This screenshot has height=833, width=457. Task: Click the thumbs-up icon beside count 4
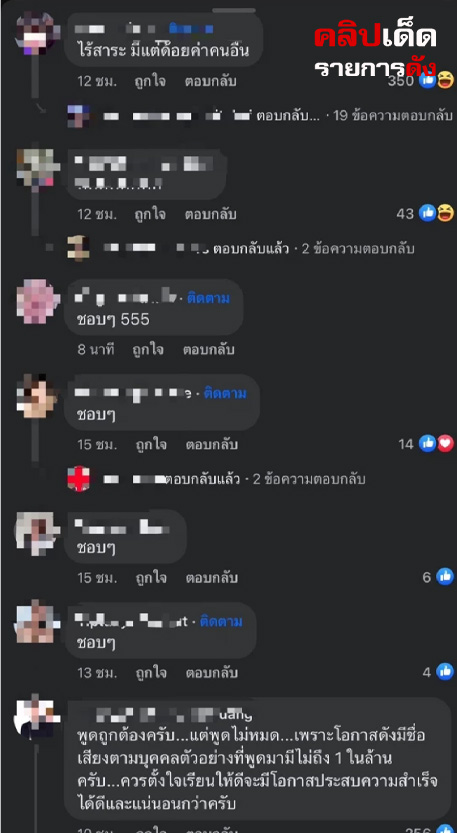coord(445,672)
